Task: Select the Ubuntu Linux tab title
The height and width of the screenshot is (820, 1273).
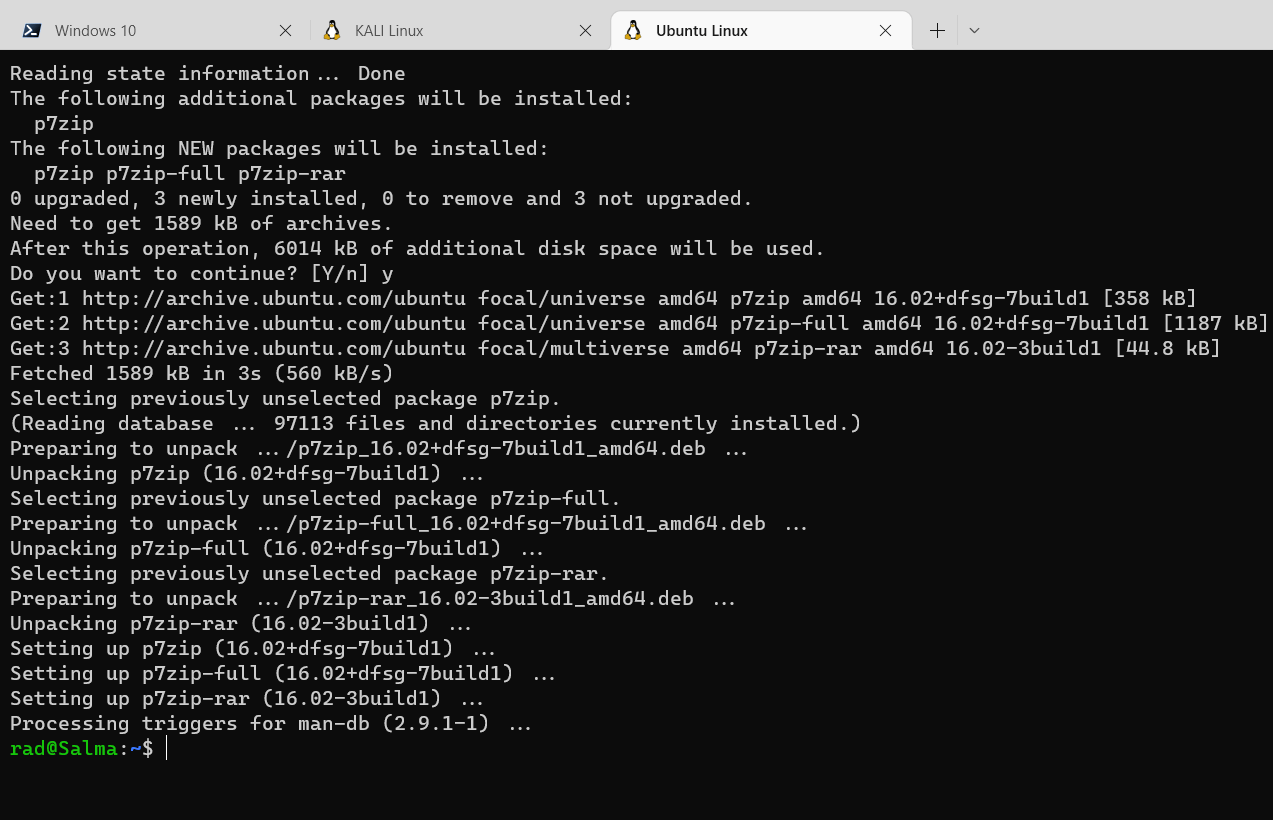Action: pyautogui.click(x=701, y=31)
